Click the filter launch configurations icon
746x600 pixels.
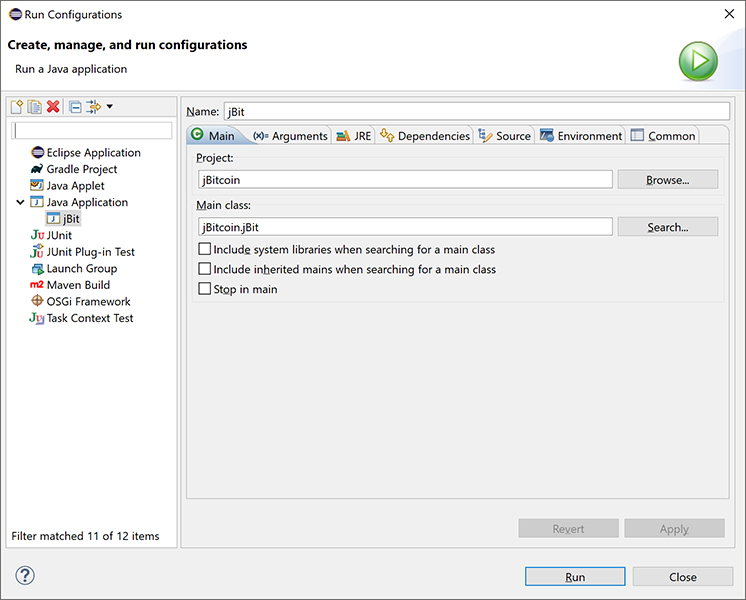tap(93, 107)
